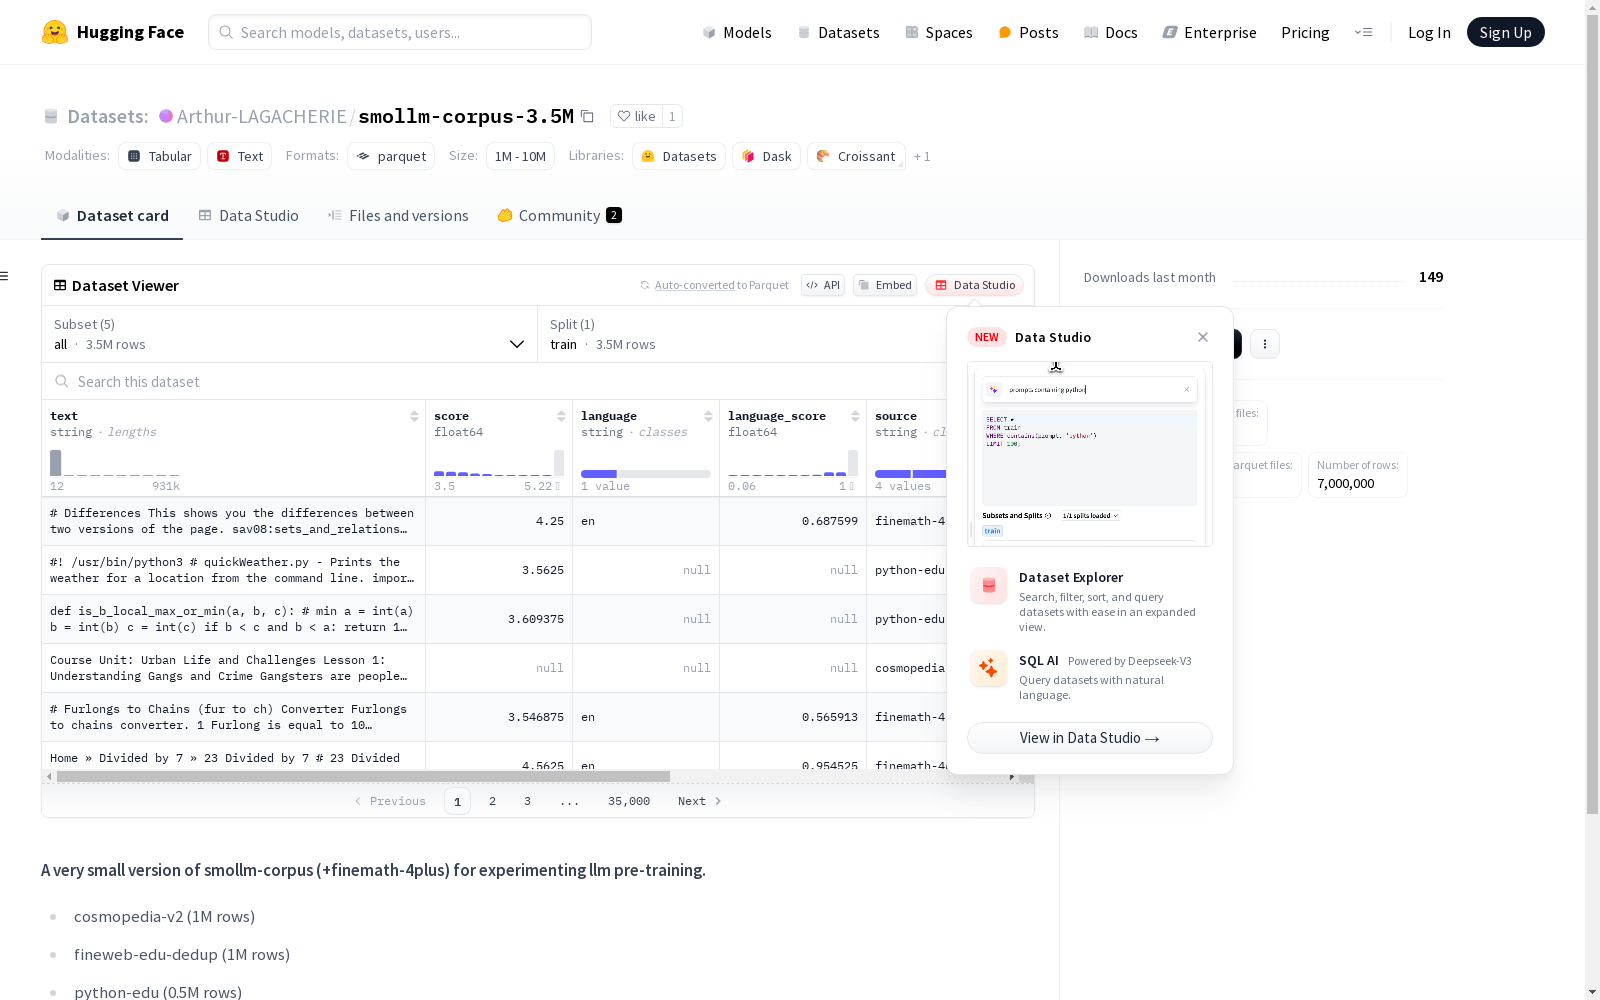Viewport: 1600px width, 1000px height.
Task: Go to the Files and versions tab
Action: [x=398, y=215]
